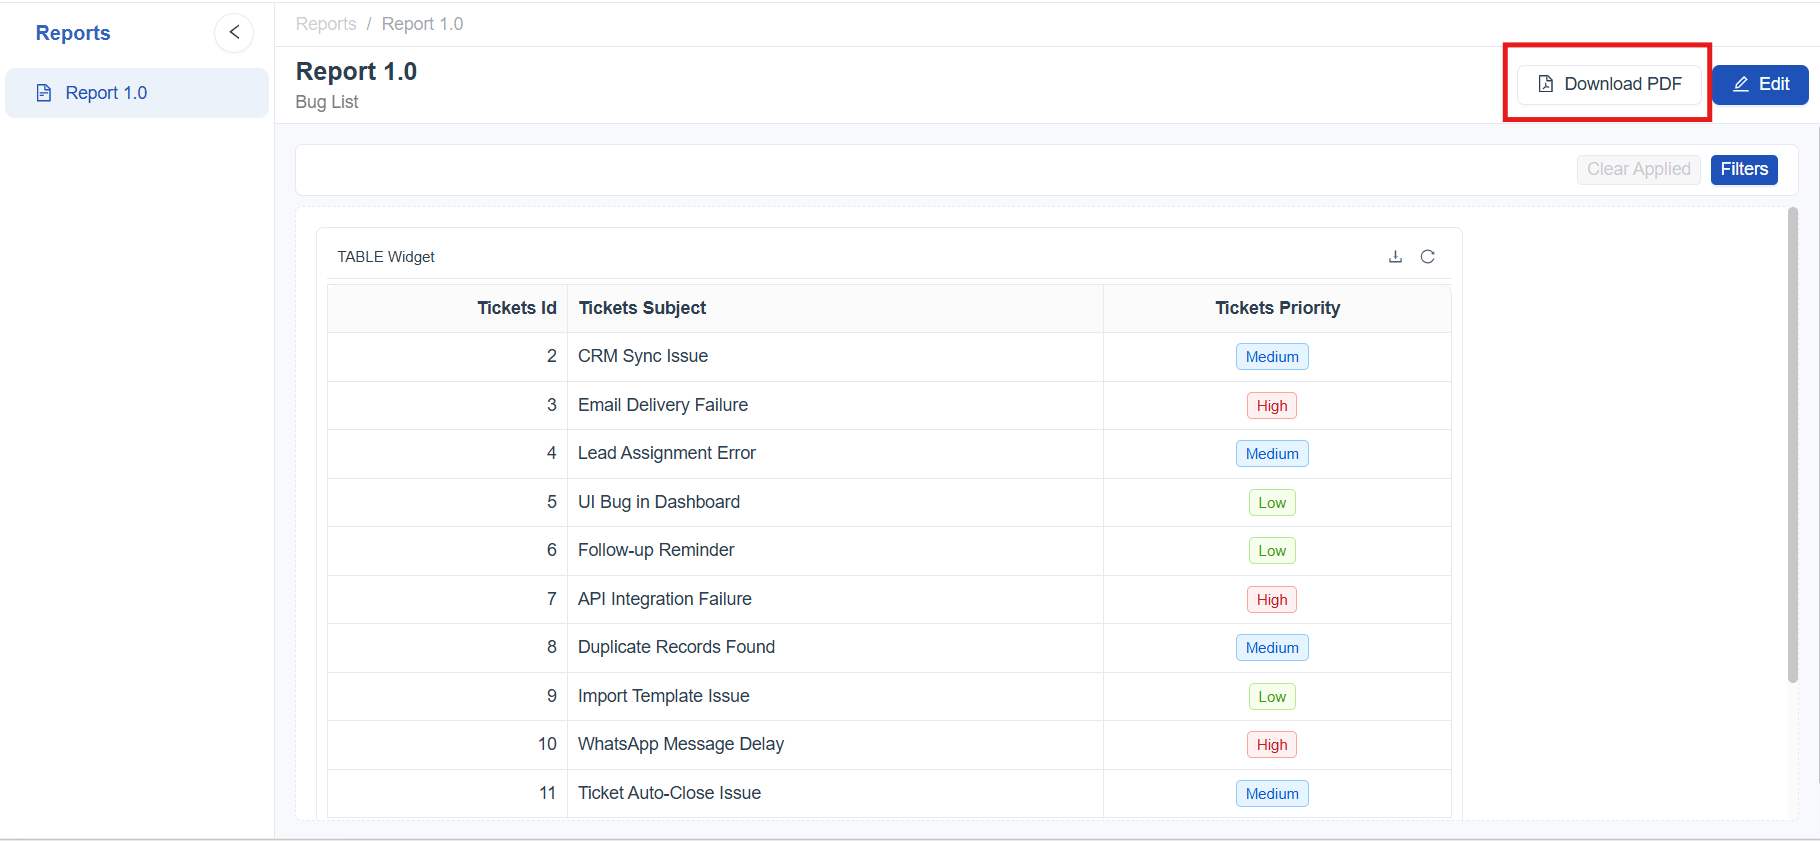
Task: Select the API Integration Failure row
Action: point(665,599)
